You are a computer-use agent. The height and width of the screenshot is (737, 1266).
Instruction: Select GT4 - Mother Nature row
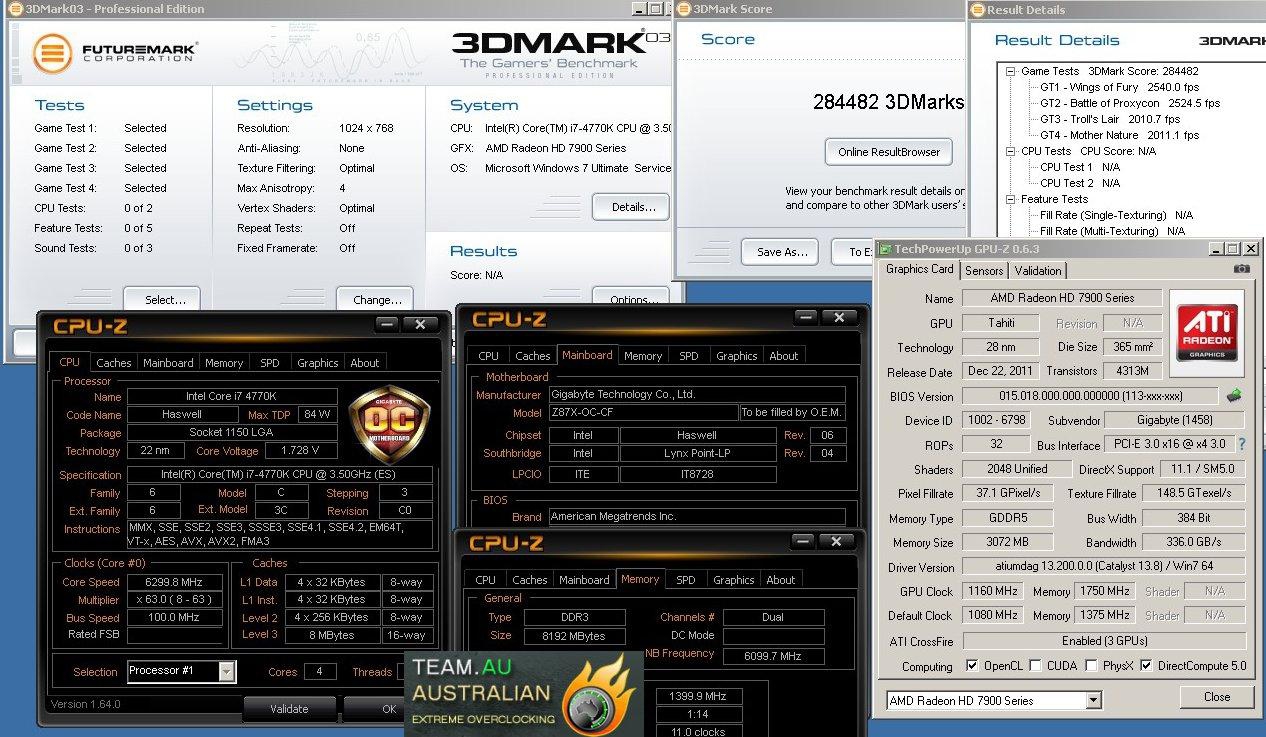(x=1119, y=135)
